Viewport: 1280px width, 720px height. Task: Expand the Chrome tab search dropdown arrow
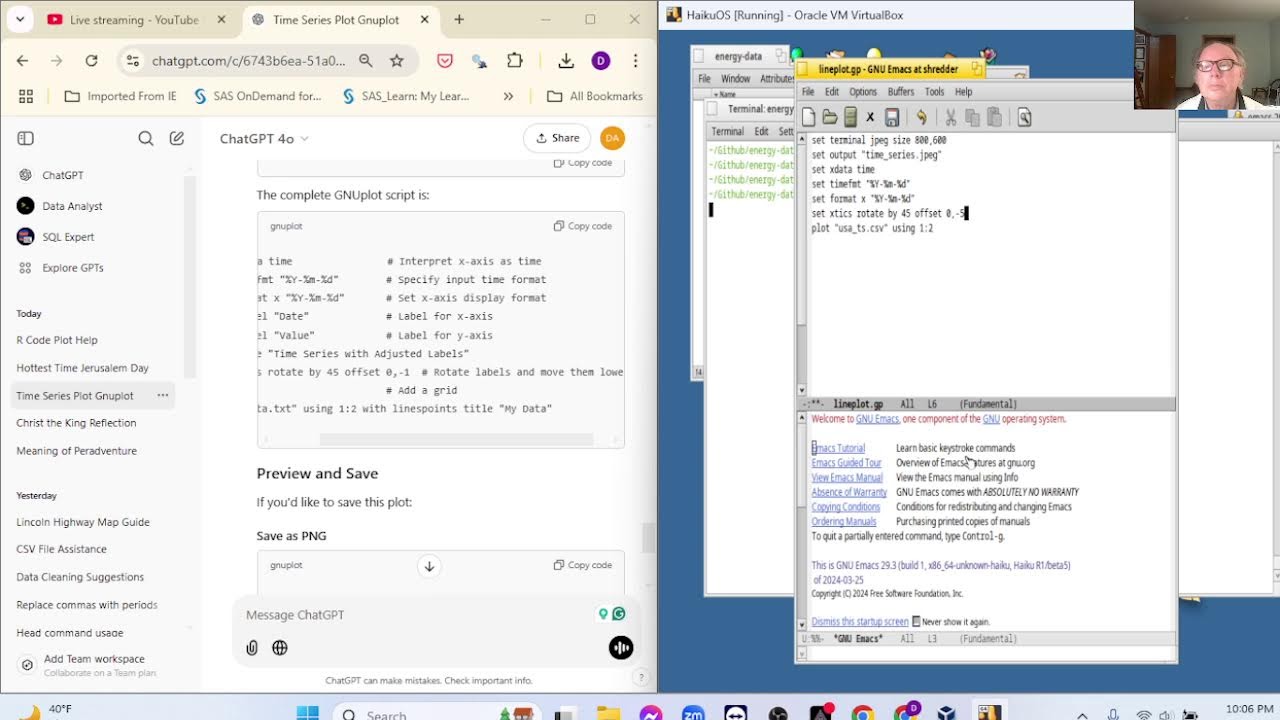[x=20, y=19]
